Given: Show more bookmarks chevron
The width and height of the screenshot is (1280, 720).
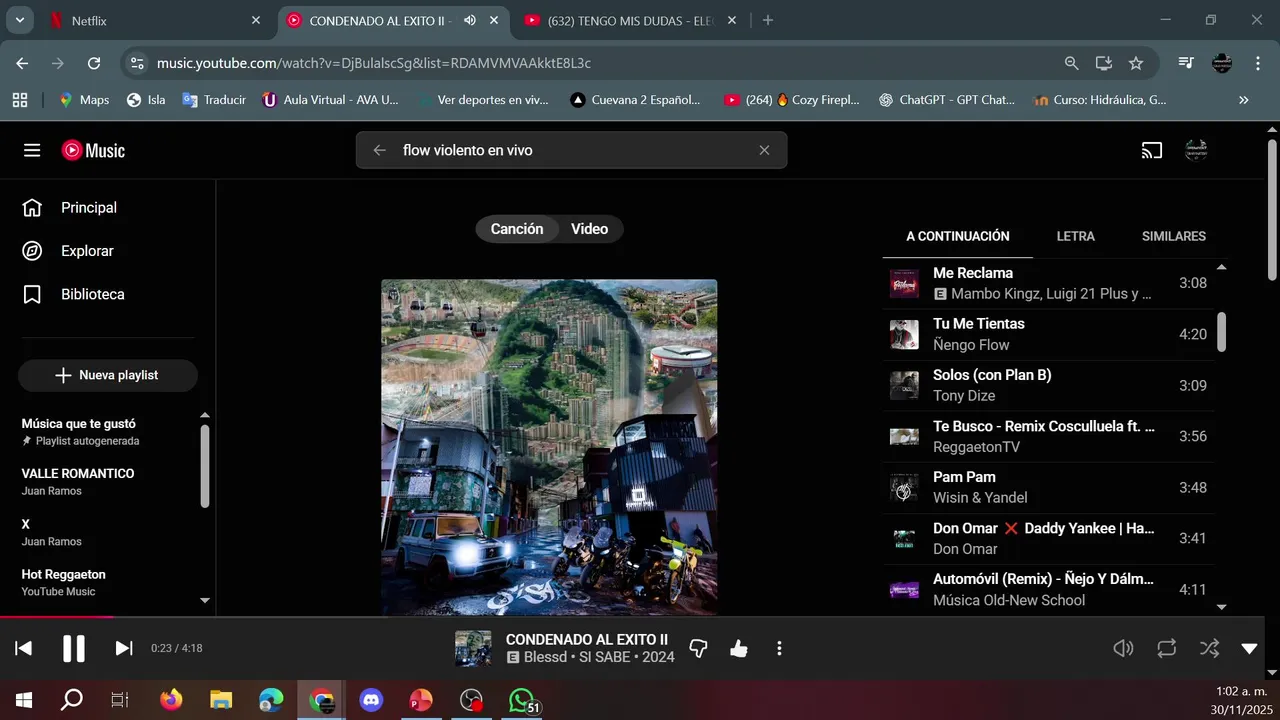Looking at the screenshot, I should (1244, 100).
